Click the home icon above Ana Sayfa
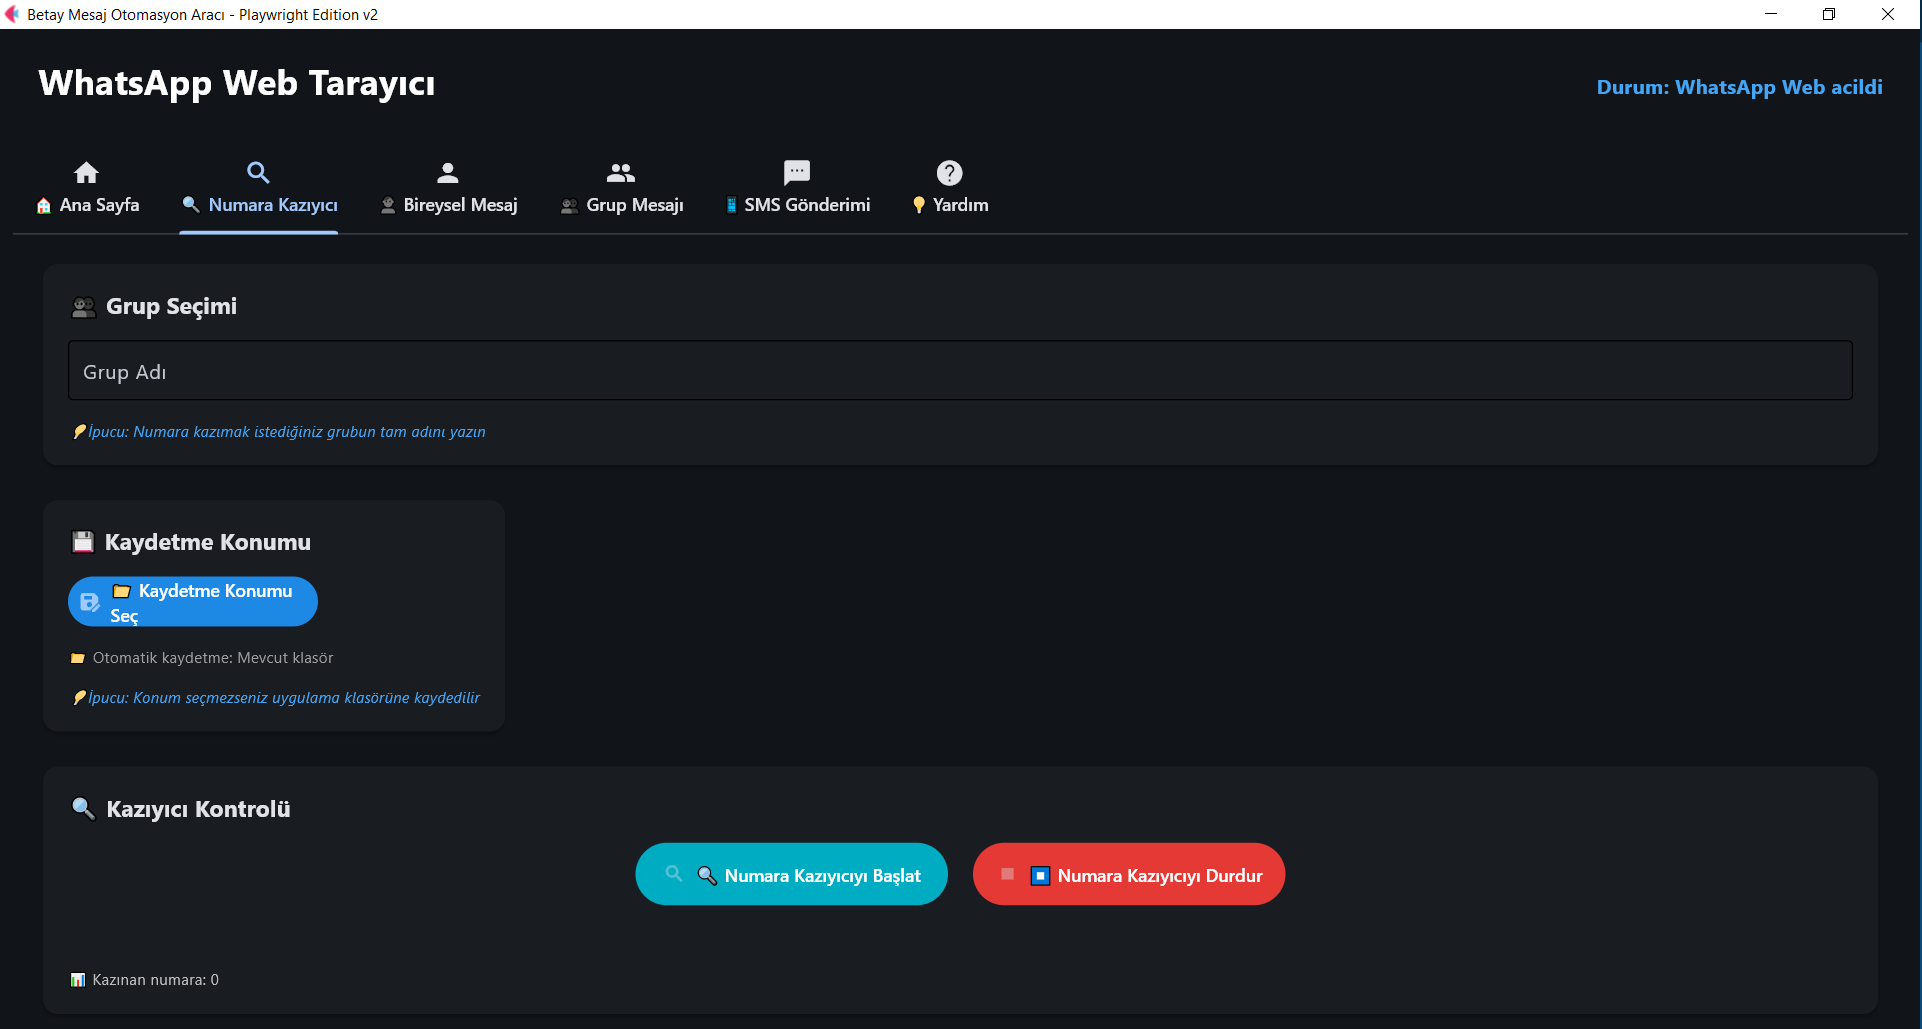This screenshot has width=1922, height=1029. click(87, 172)
